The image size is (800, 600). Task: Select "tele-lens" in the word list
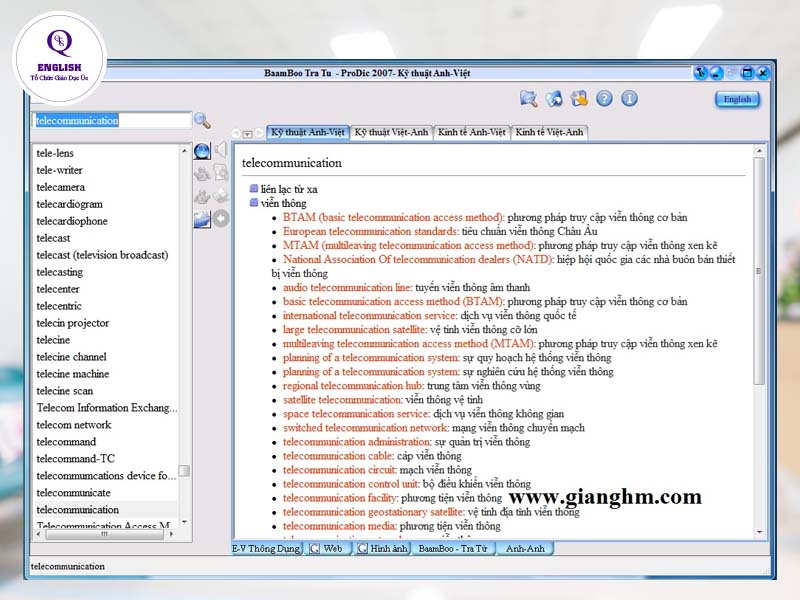pyautogui.click(x=55, y=153)
